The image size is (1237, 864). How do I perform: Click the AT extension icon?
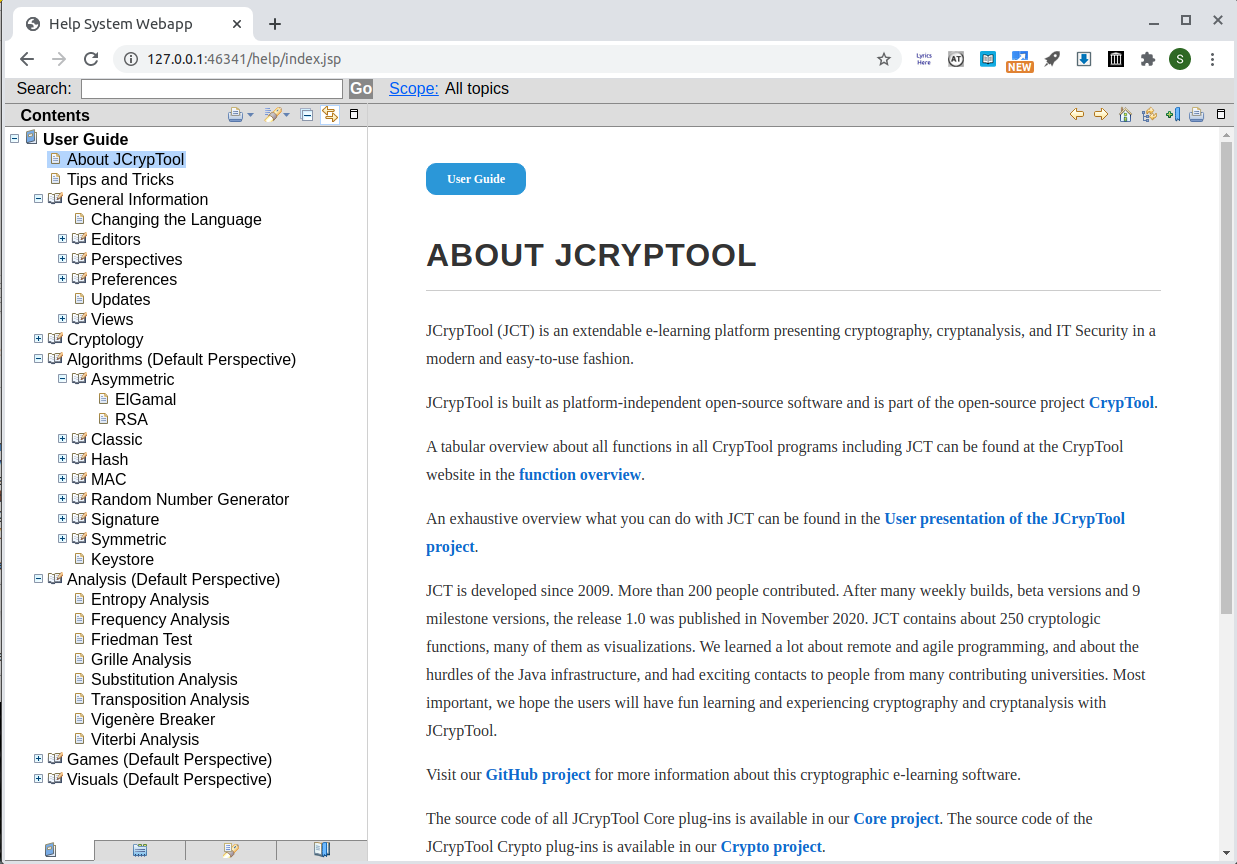tap(956, 59)
